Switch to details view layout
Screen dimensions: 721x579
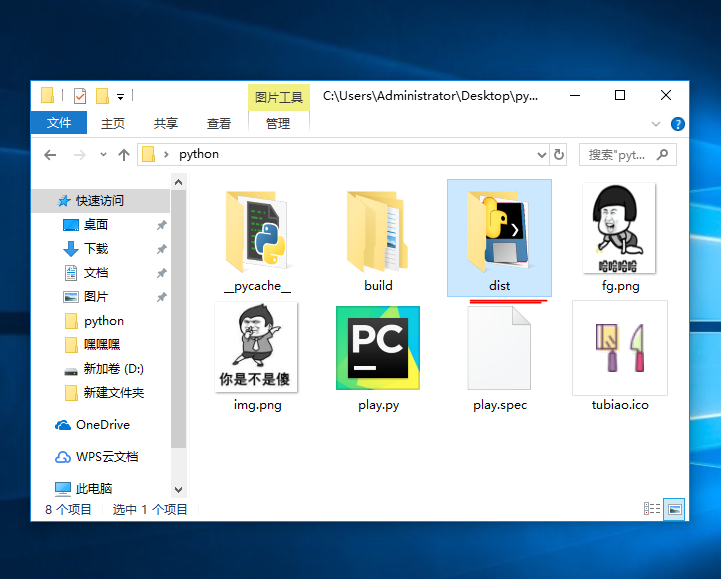[x=652, y=509]
